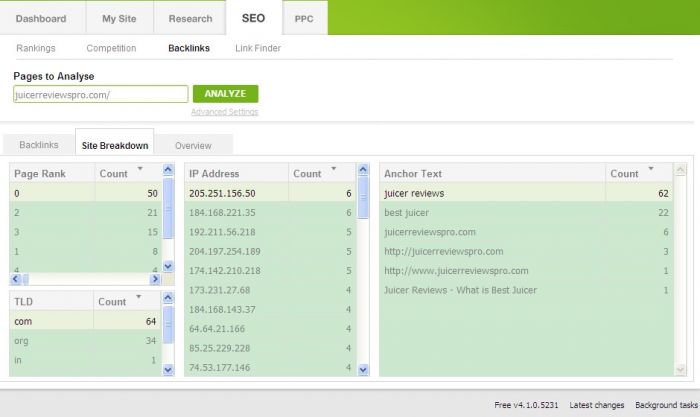Click the IP Address column header
Viewport: 700px width, 417px height.
[237, 173]
